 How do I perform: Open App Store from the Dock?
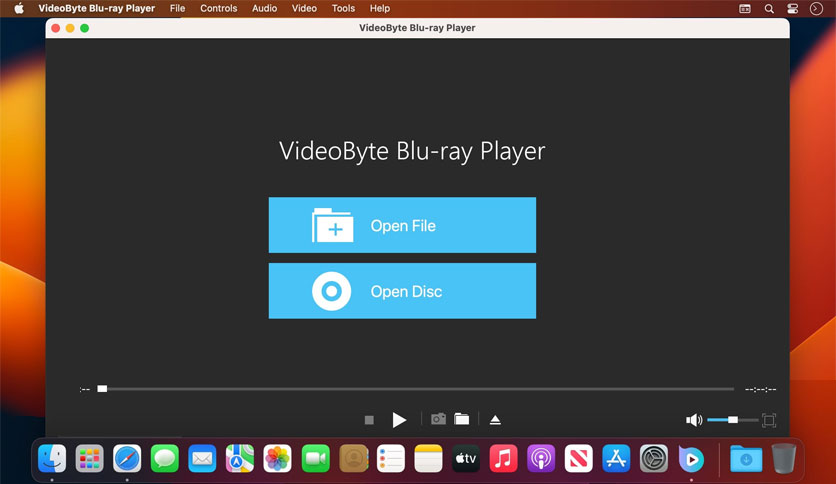click(616, 458)
